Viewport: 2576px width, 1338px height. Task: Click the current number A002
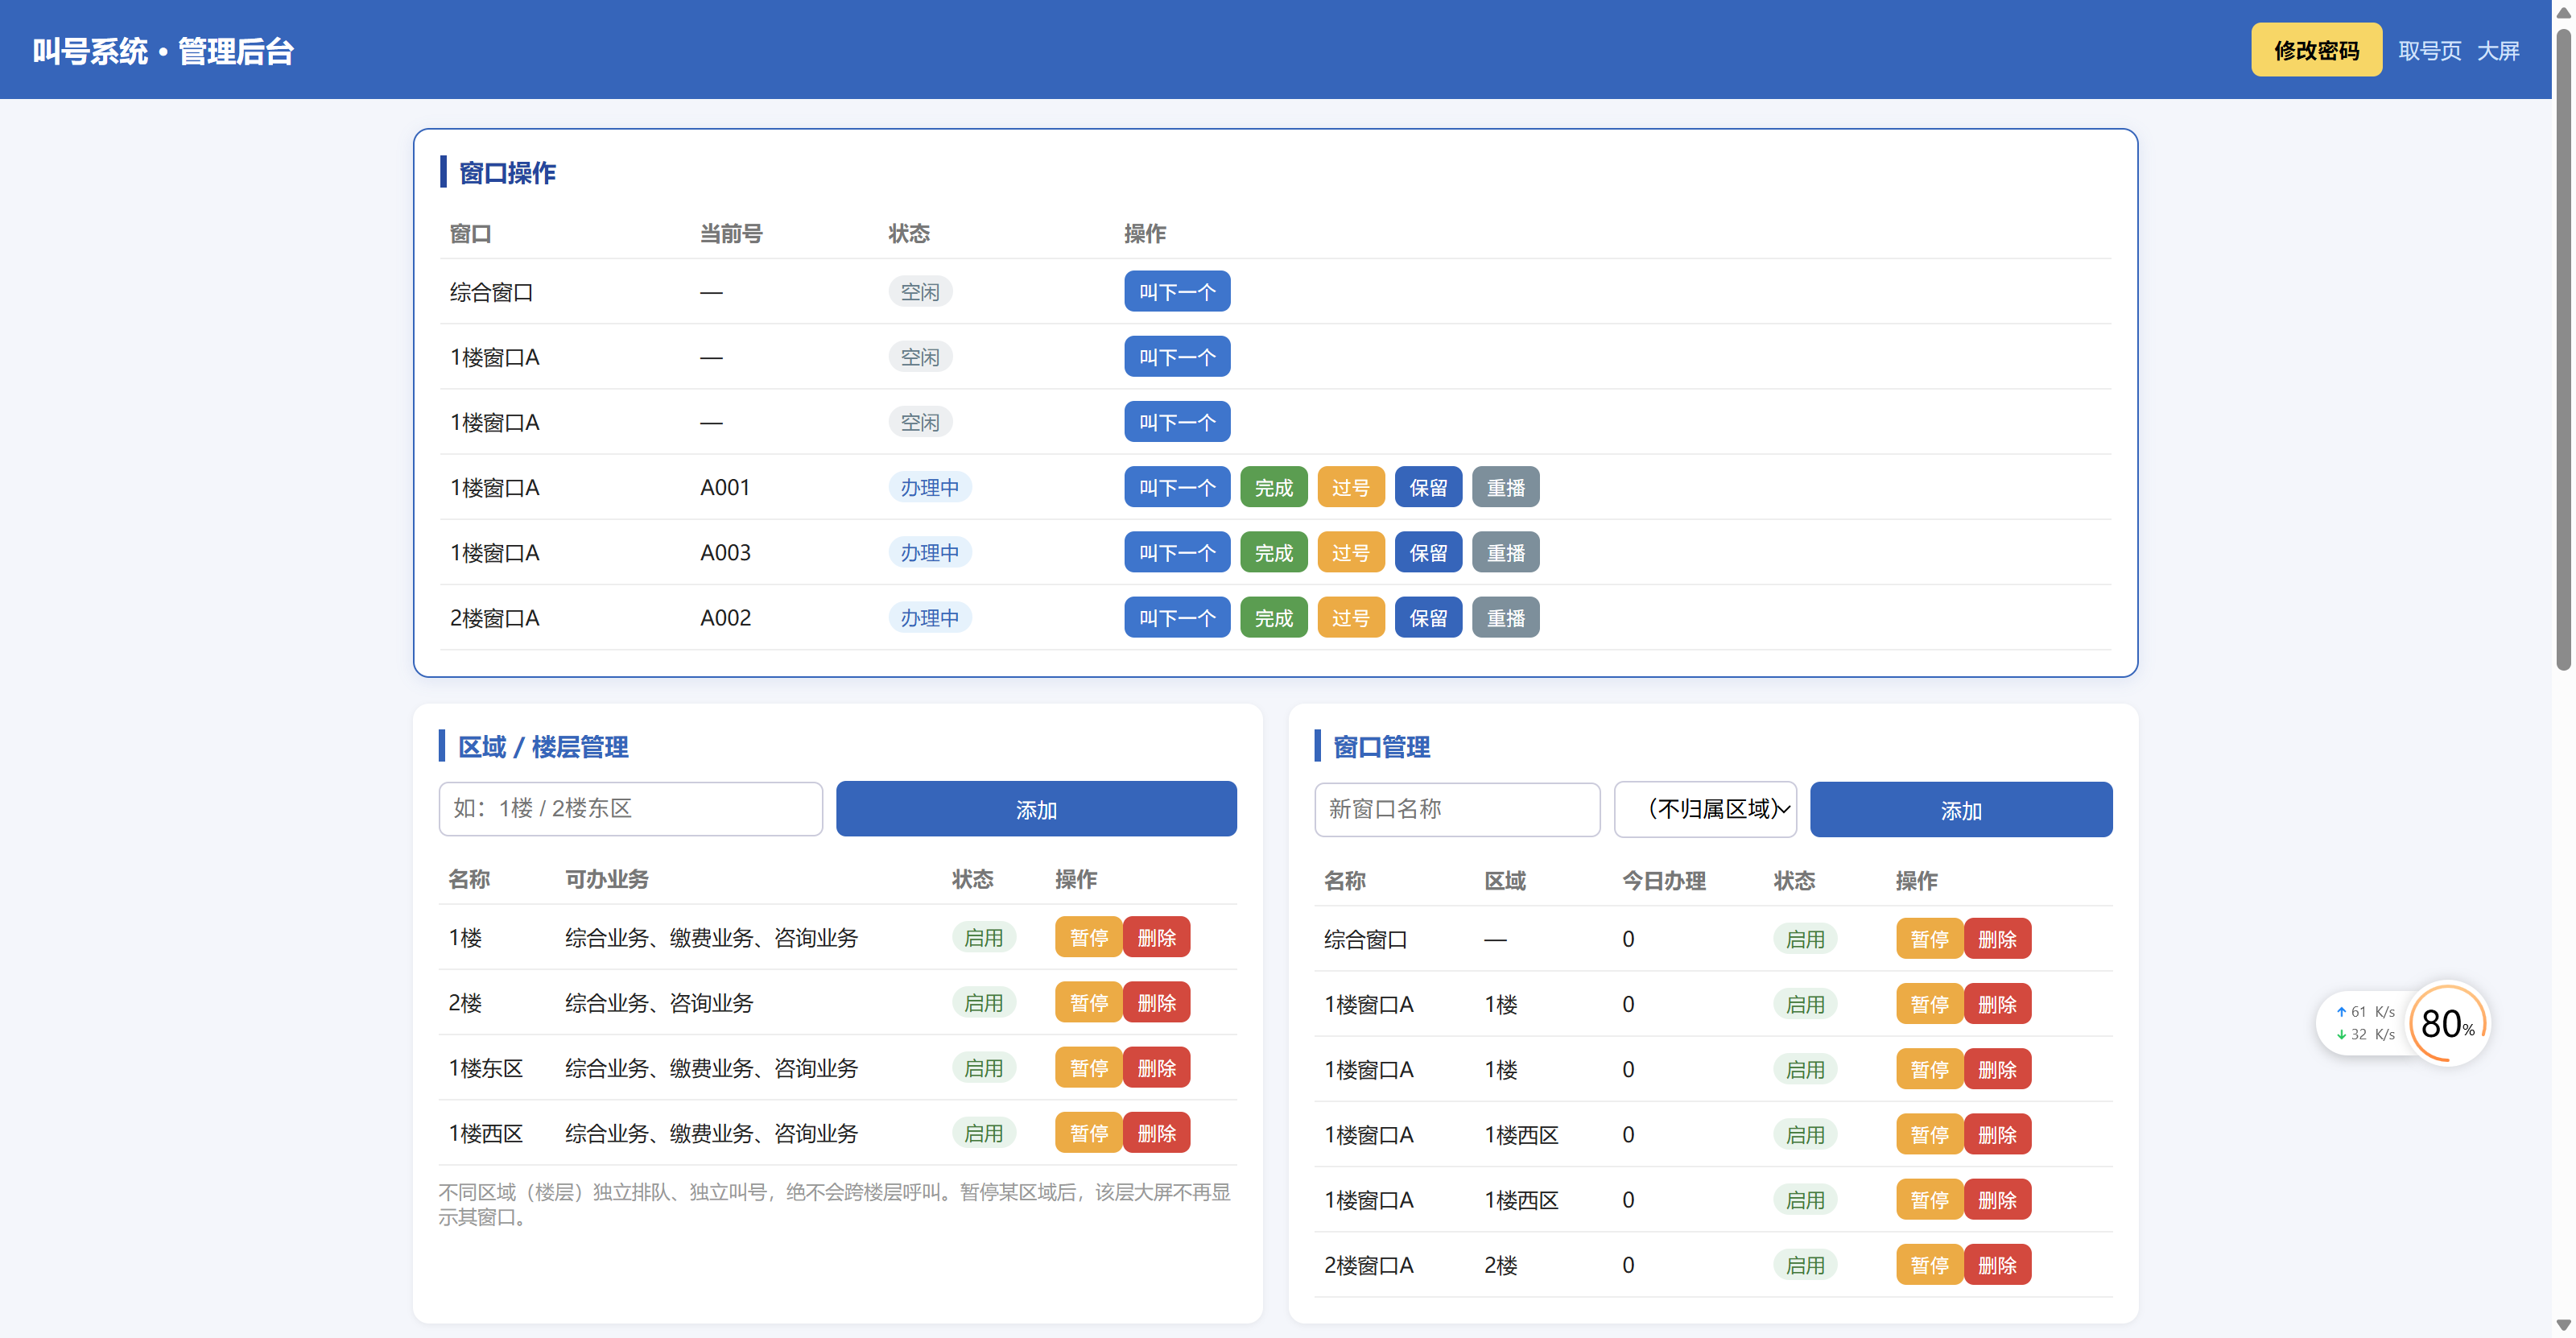coord(725,617)
